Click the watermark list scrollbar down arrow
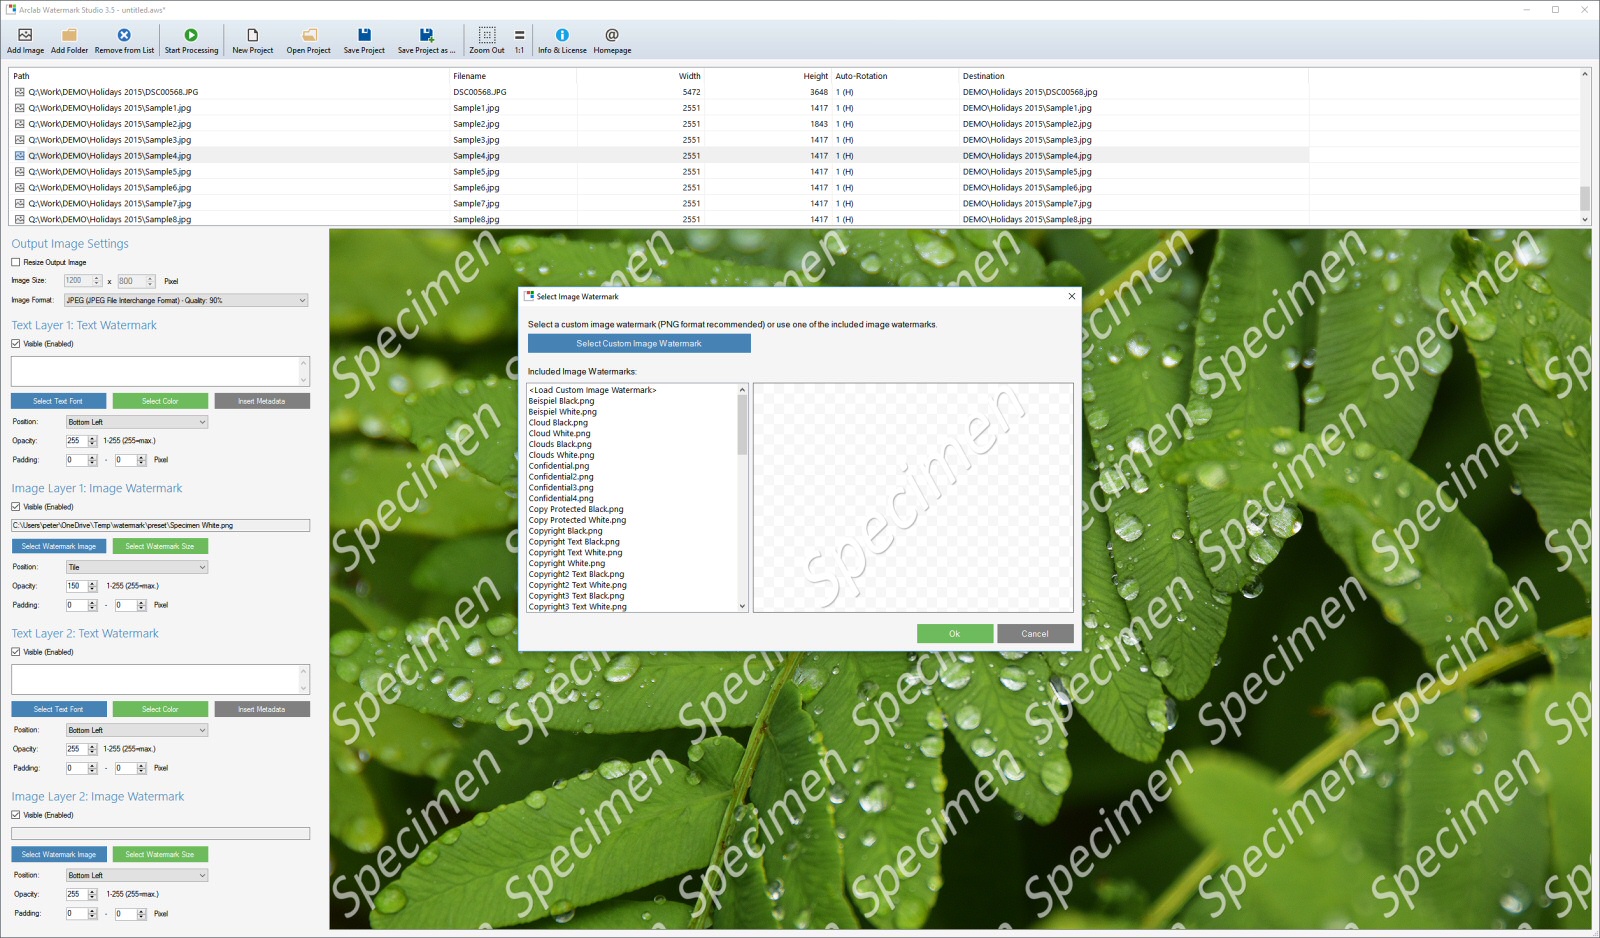This screenshot has height=938, width=1600. click(742, 606)
